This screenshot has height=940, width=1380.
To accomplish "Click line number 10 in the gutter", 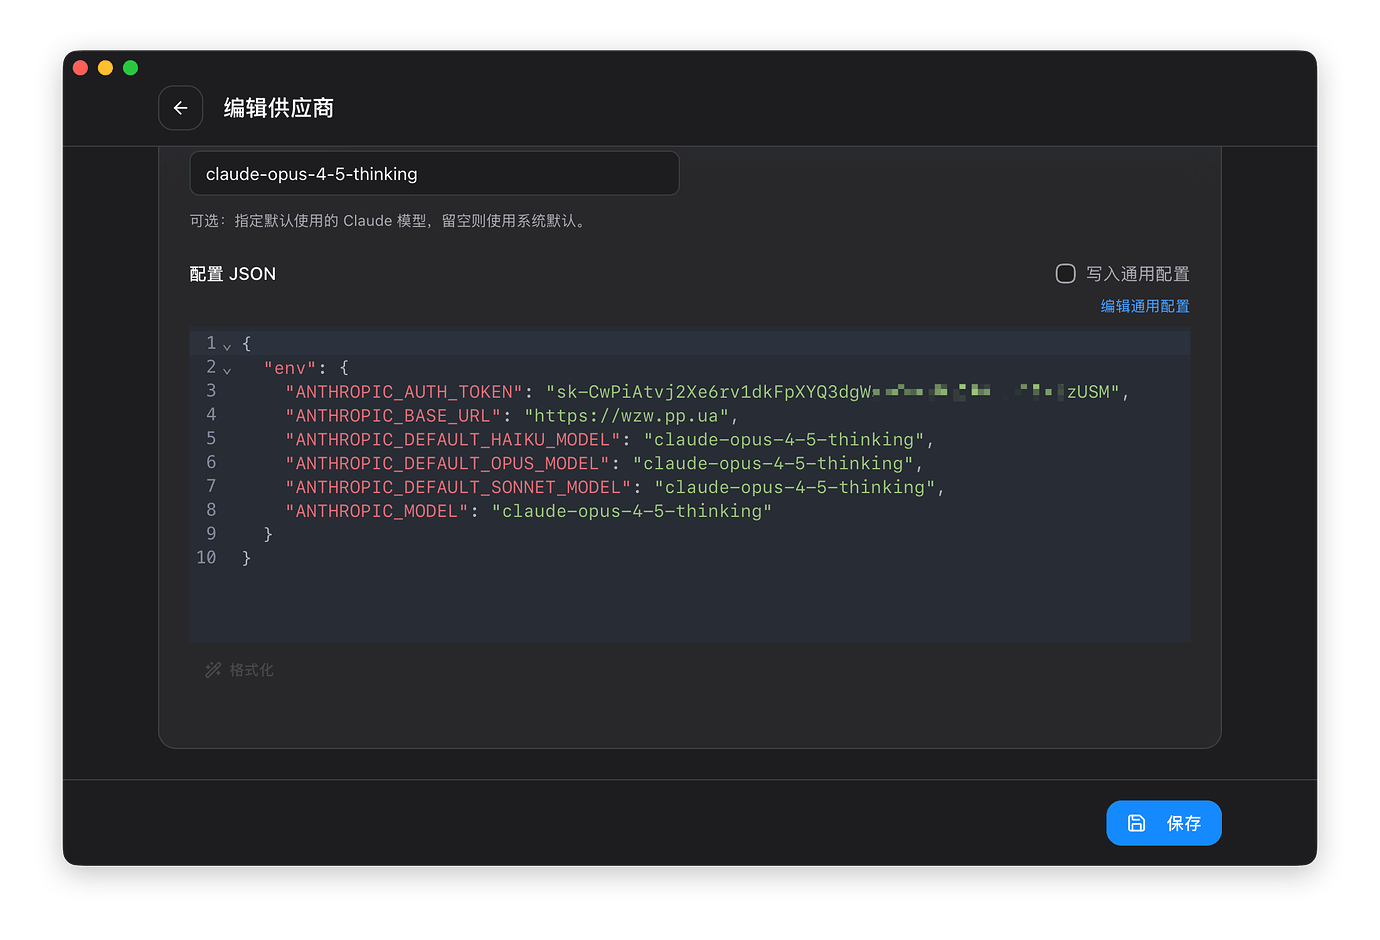I will 206,558.
